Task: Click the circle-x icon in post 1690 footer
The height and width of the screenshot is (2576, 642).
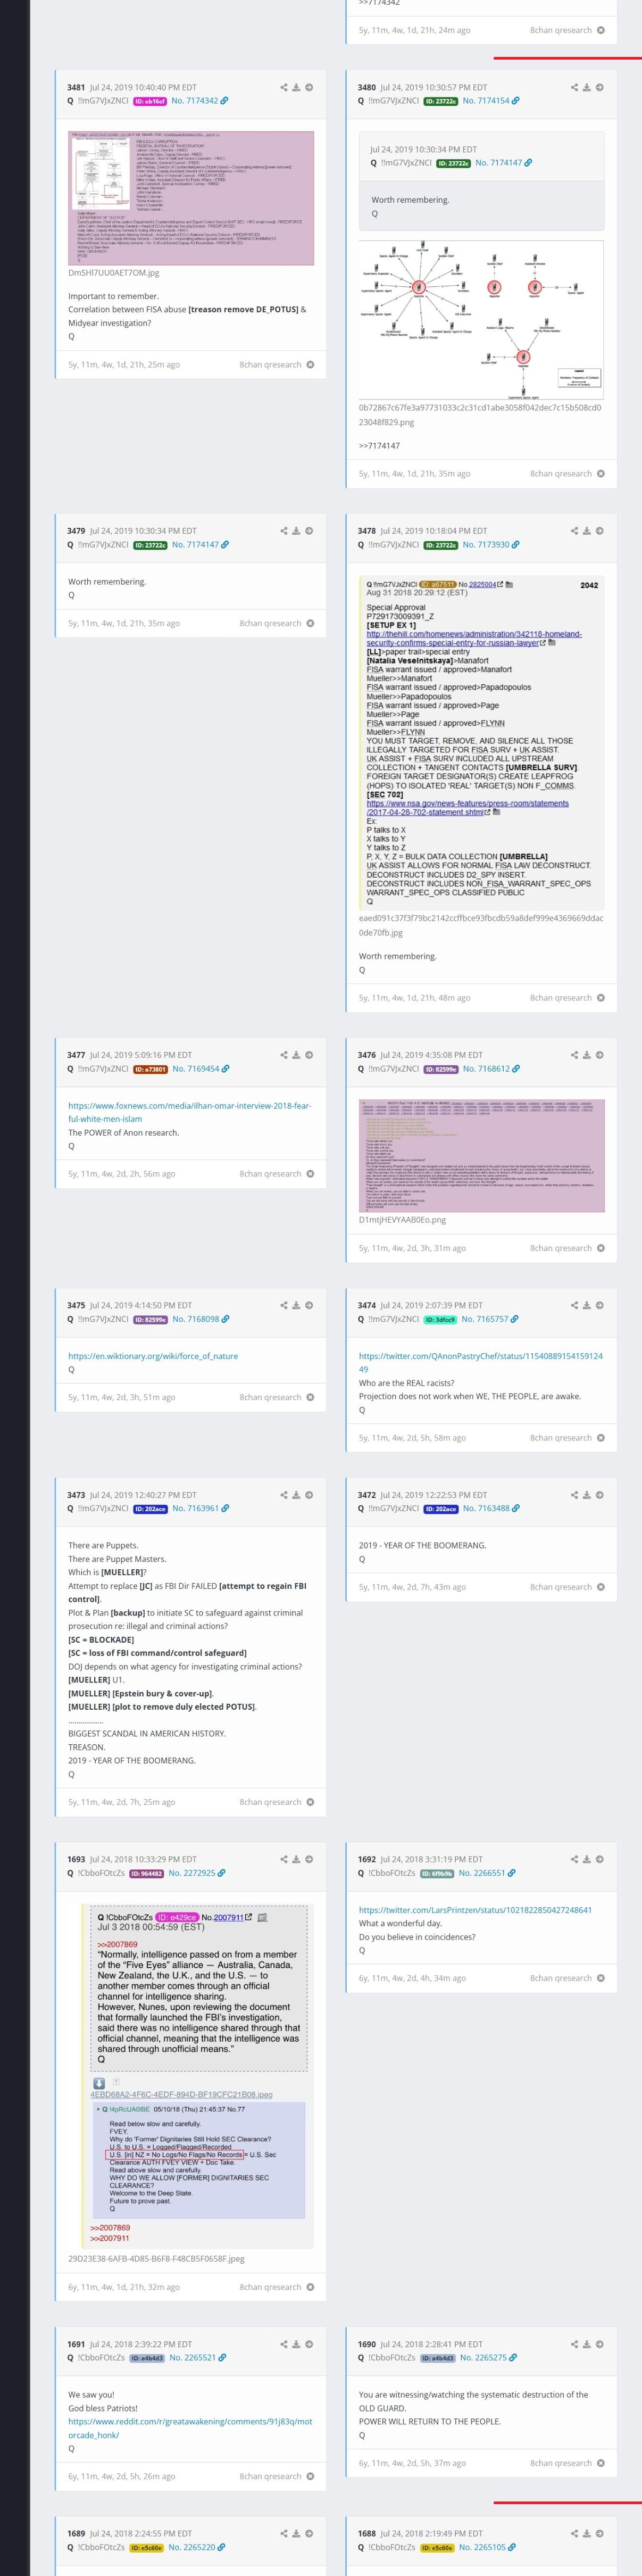Action: [x=601, y=2463]
